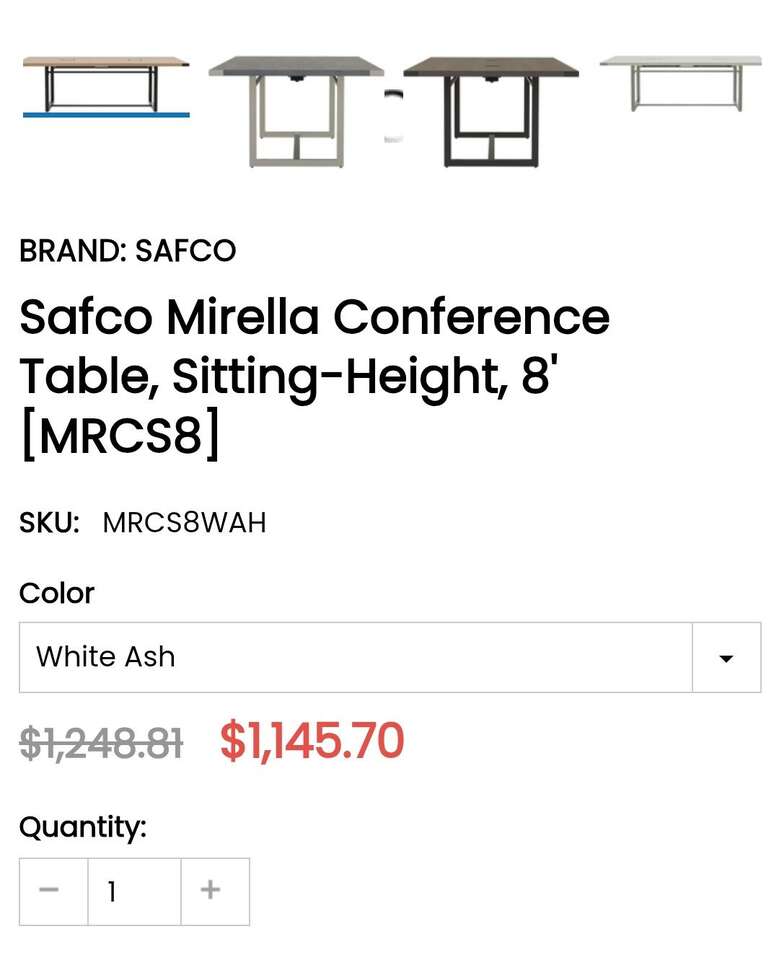This screenshot has height=960, width=779.
Task: Show the dark brown table thumbnail
Action: (490, 108)
